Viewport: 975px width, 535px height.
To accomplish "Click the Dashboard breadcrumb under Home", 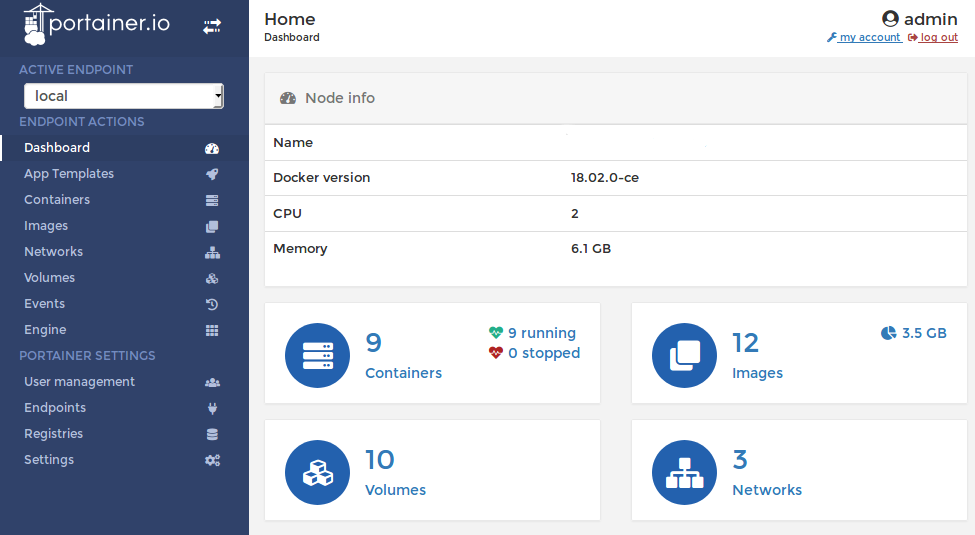I will [x=292, y=37].
